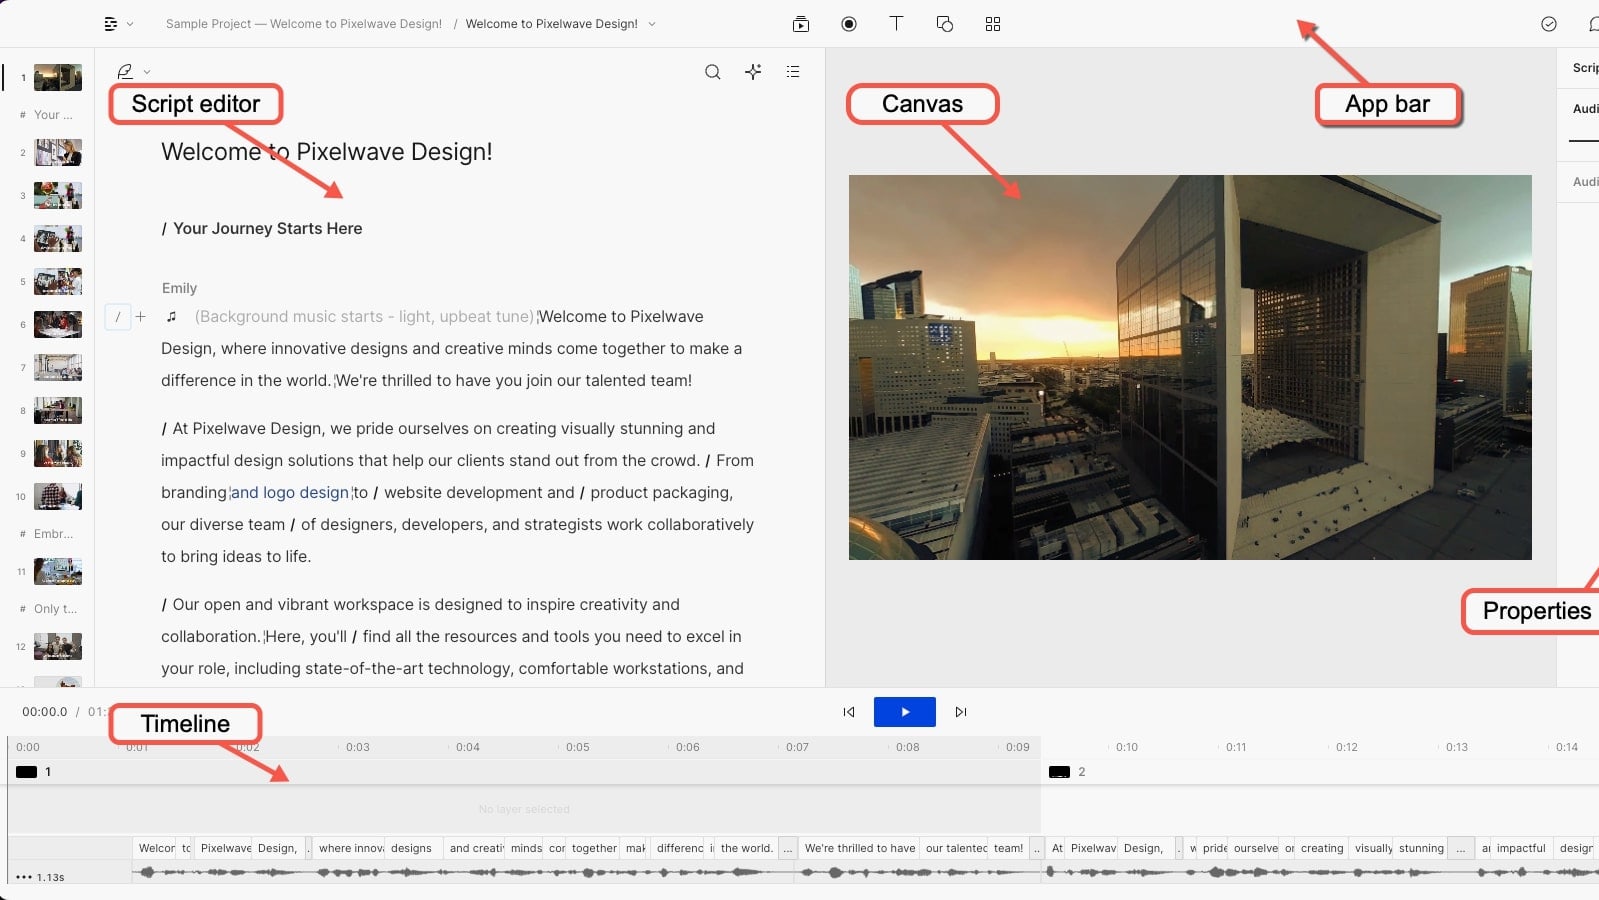This screenshot has height=900, width=1599.
Task: Select scene 8 thumbnail in the sidebar
Action: click(x=58, y=410)
